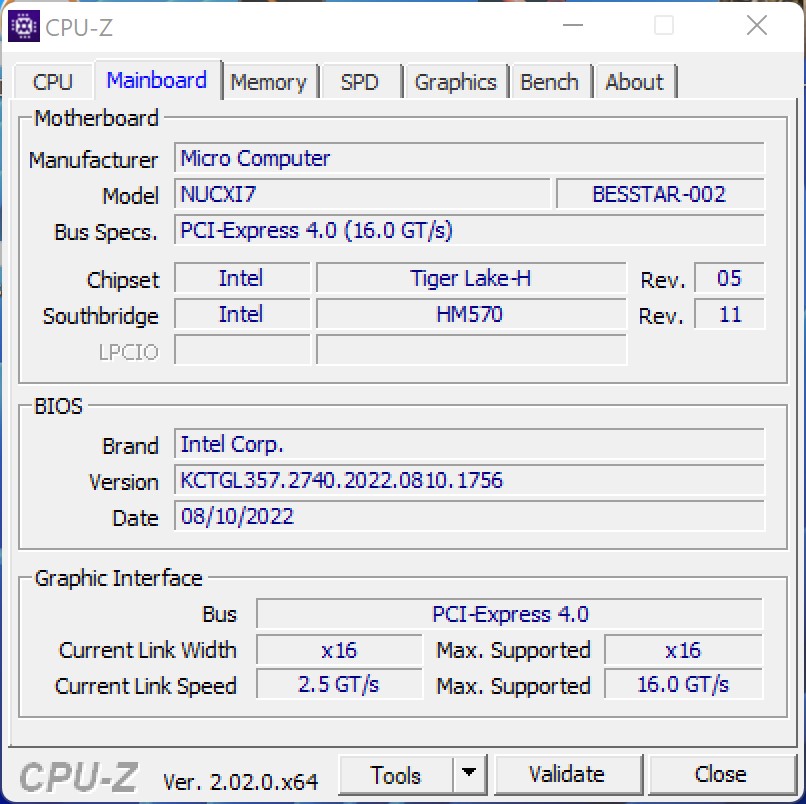The width and height of the screenshot is (806, 804).
Task: Click the Southbridge 'HM570' field
Action: [x=471, y=314]
